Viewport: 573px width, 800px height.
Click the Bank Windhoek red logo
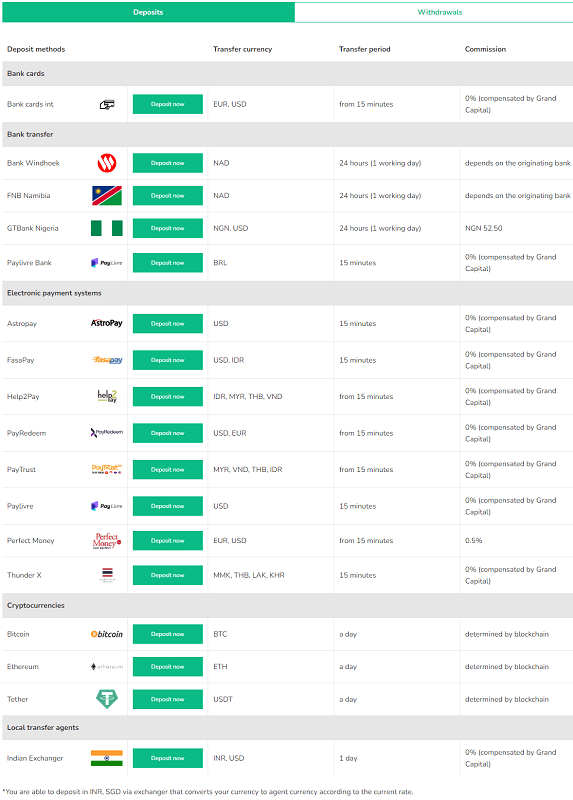pos(107,163)
